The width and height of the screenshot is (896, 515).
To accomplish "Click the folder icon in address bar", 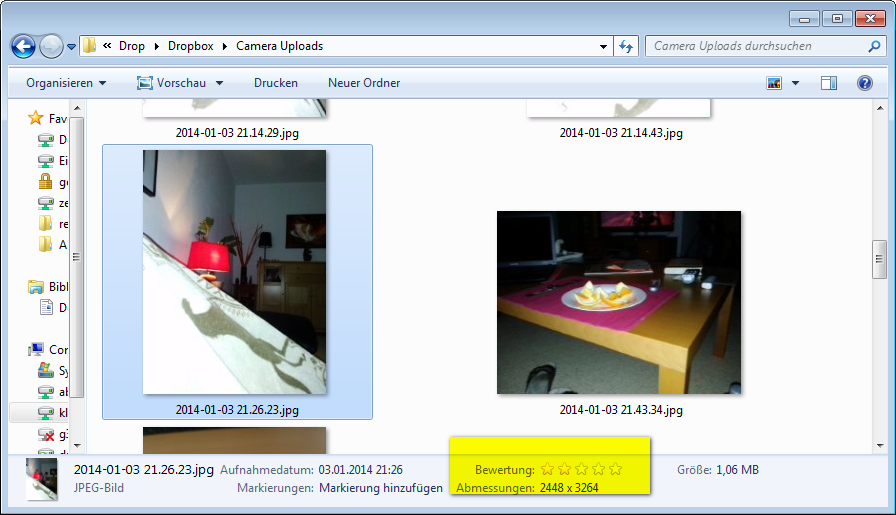I will point(89,46).
